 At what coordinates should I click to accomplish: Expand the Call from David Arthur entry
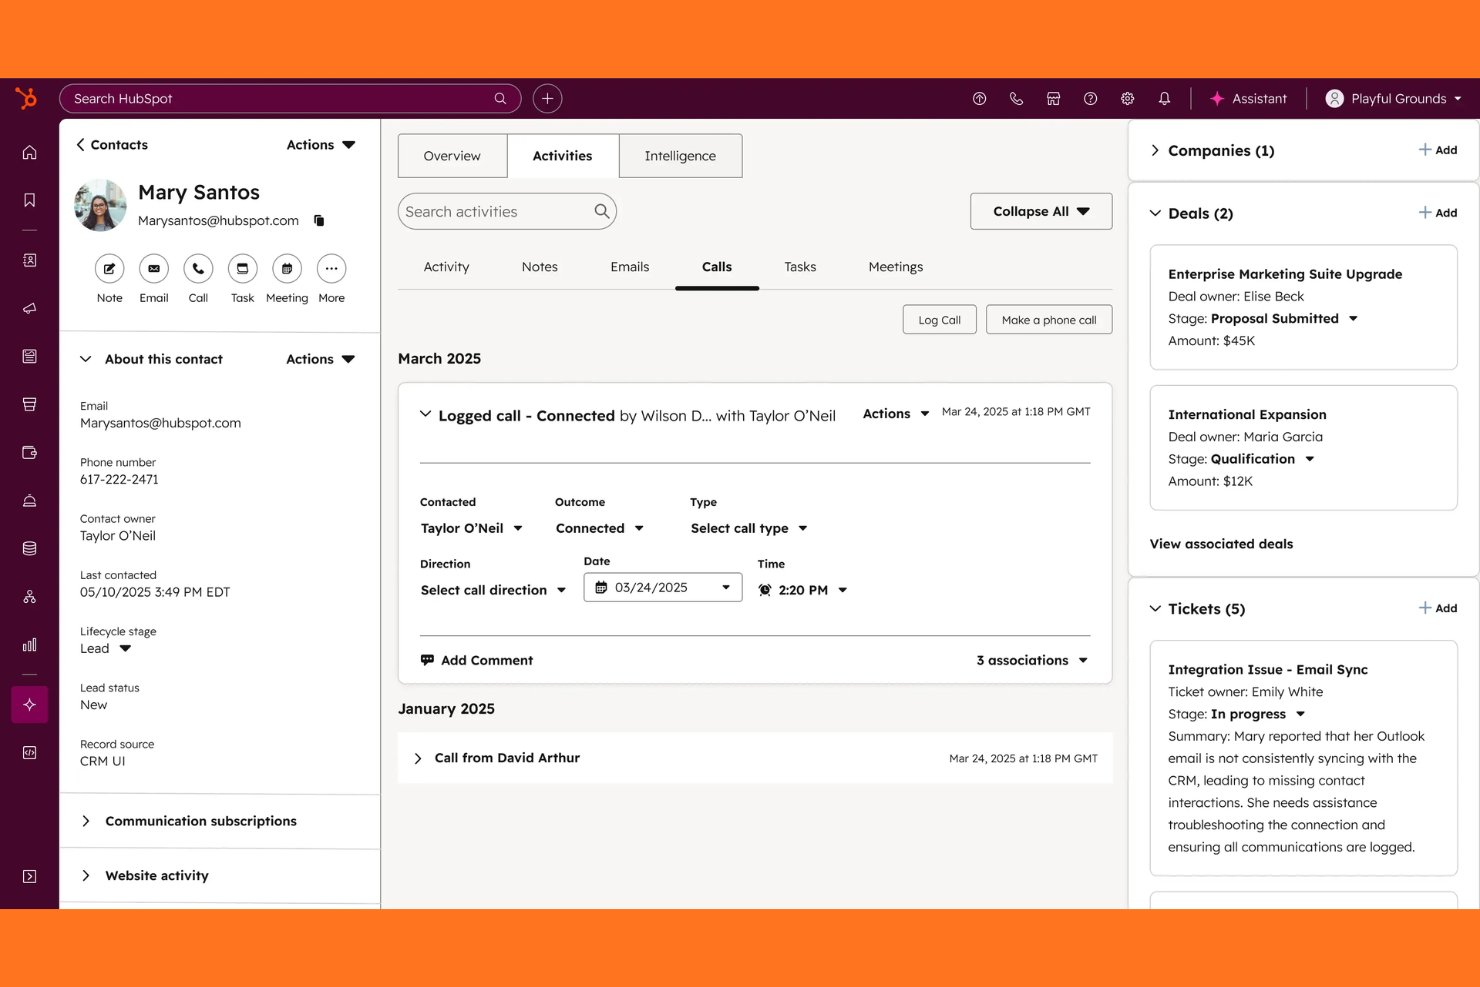coord(418,758)
